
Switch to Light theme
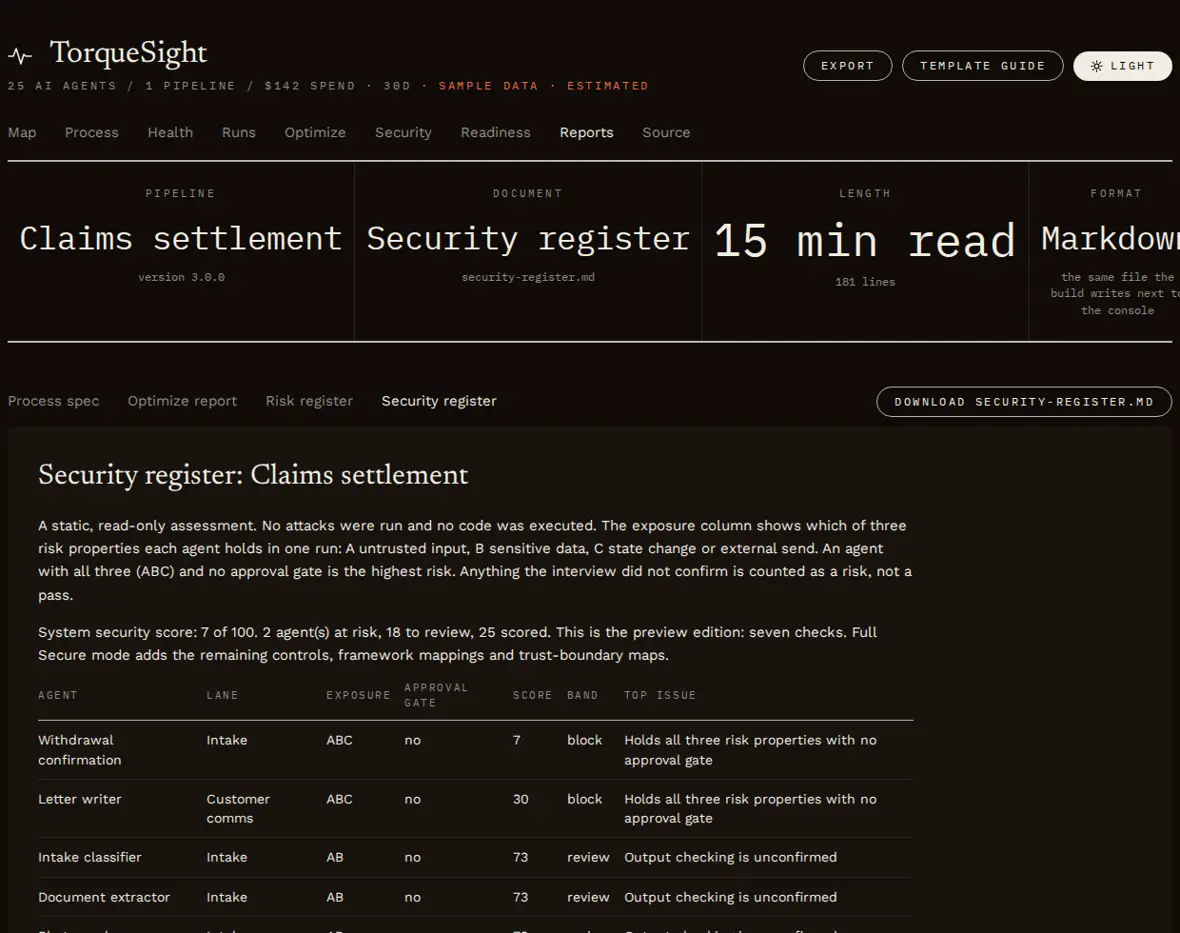(x=1122, y=66)
